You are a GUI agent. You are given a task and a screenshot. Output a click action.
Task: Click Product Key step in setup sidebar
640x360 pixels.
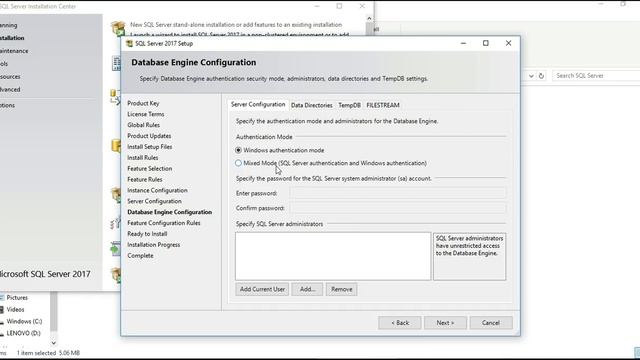143,103
